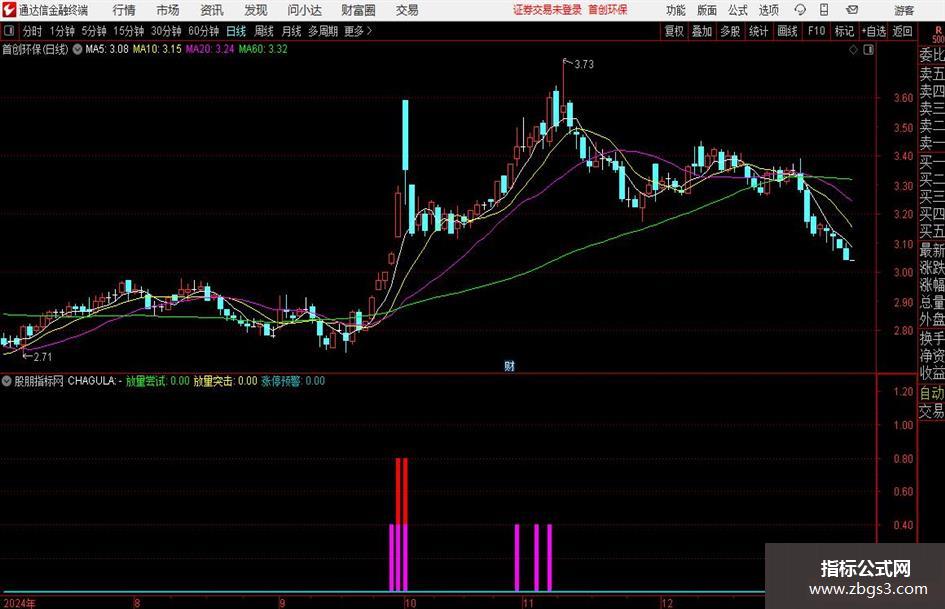Click the 换手 row in the right sidebar
This screenshot has height=609, width=945.
pyautogui.click(x=932, y=338)
